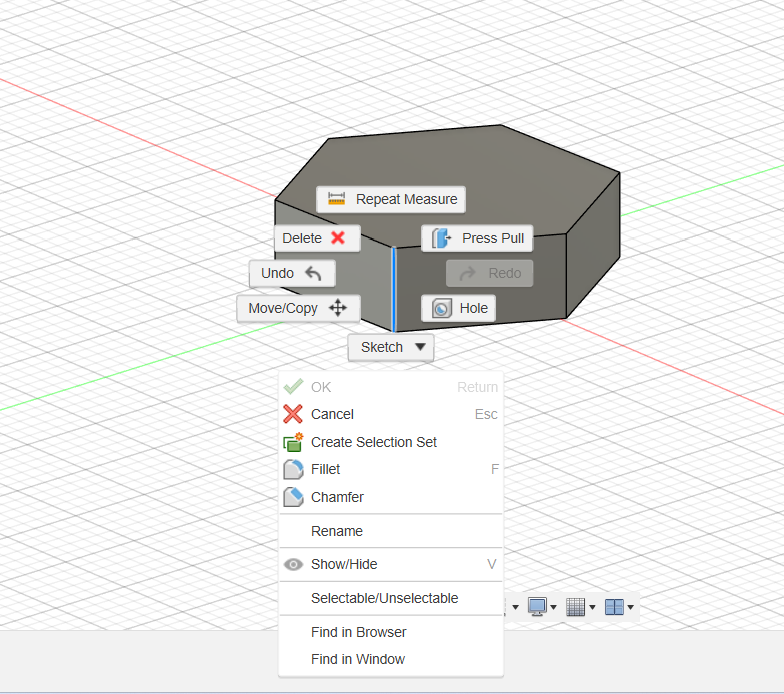Image resolution: width=784 pixels, height=694 pixels.
Task: Expand the Display Settings dropdown arrow
Action: click(x=554, y=608)
